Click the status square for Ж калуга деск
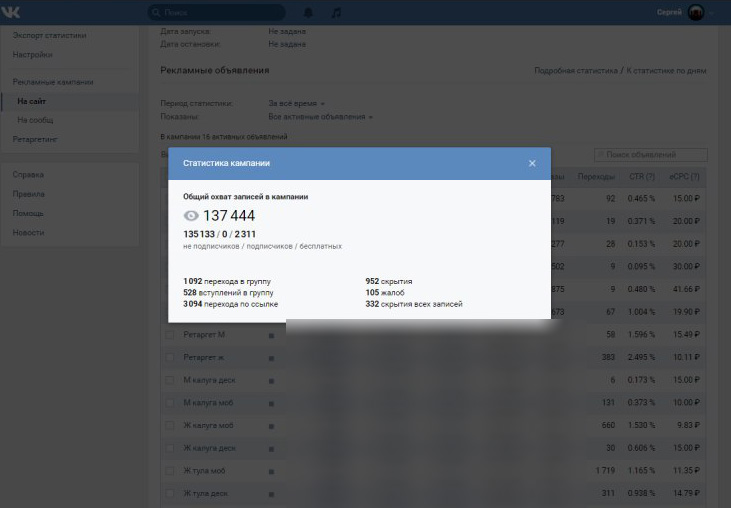The width and height of the screenshot is (731, 508). point(271,449)
